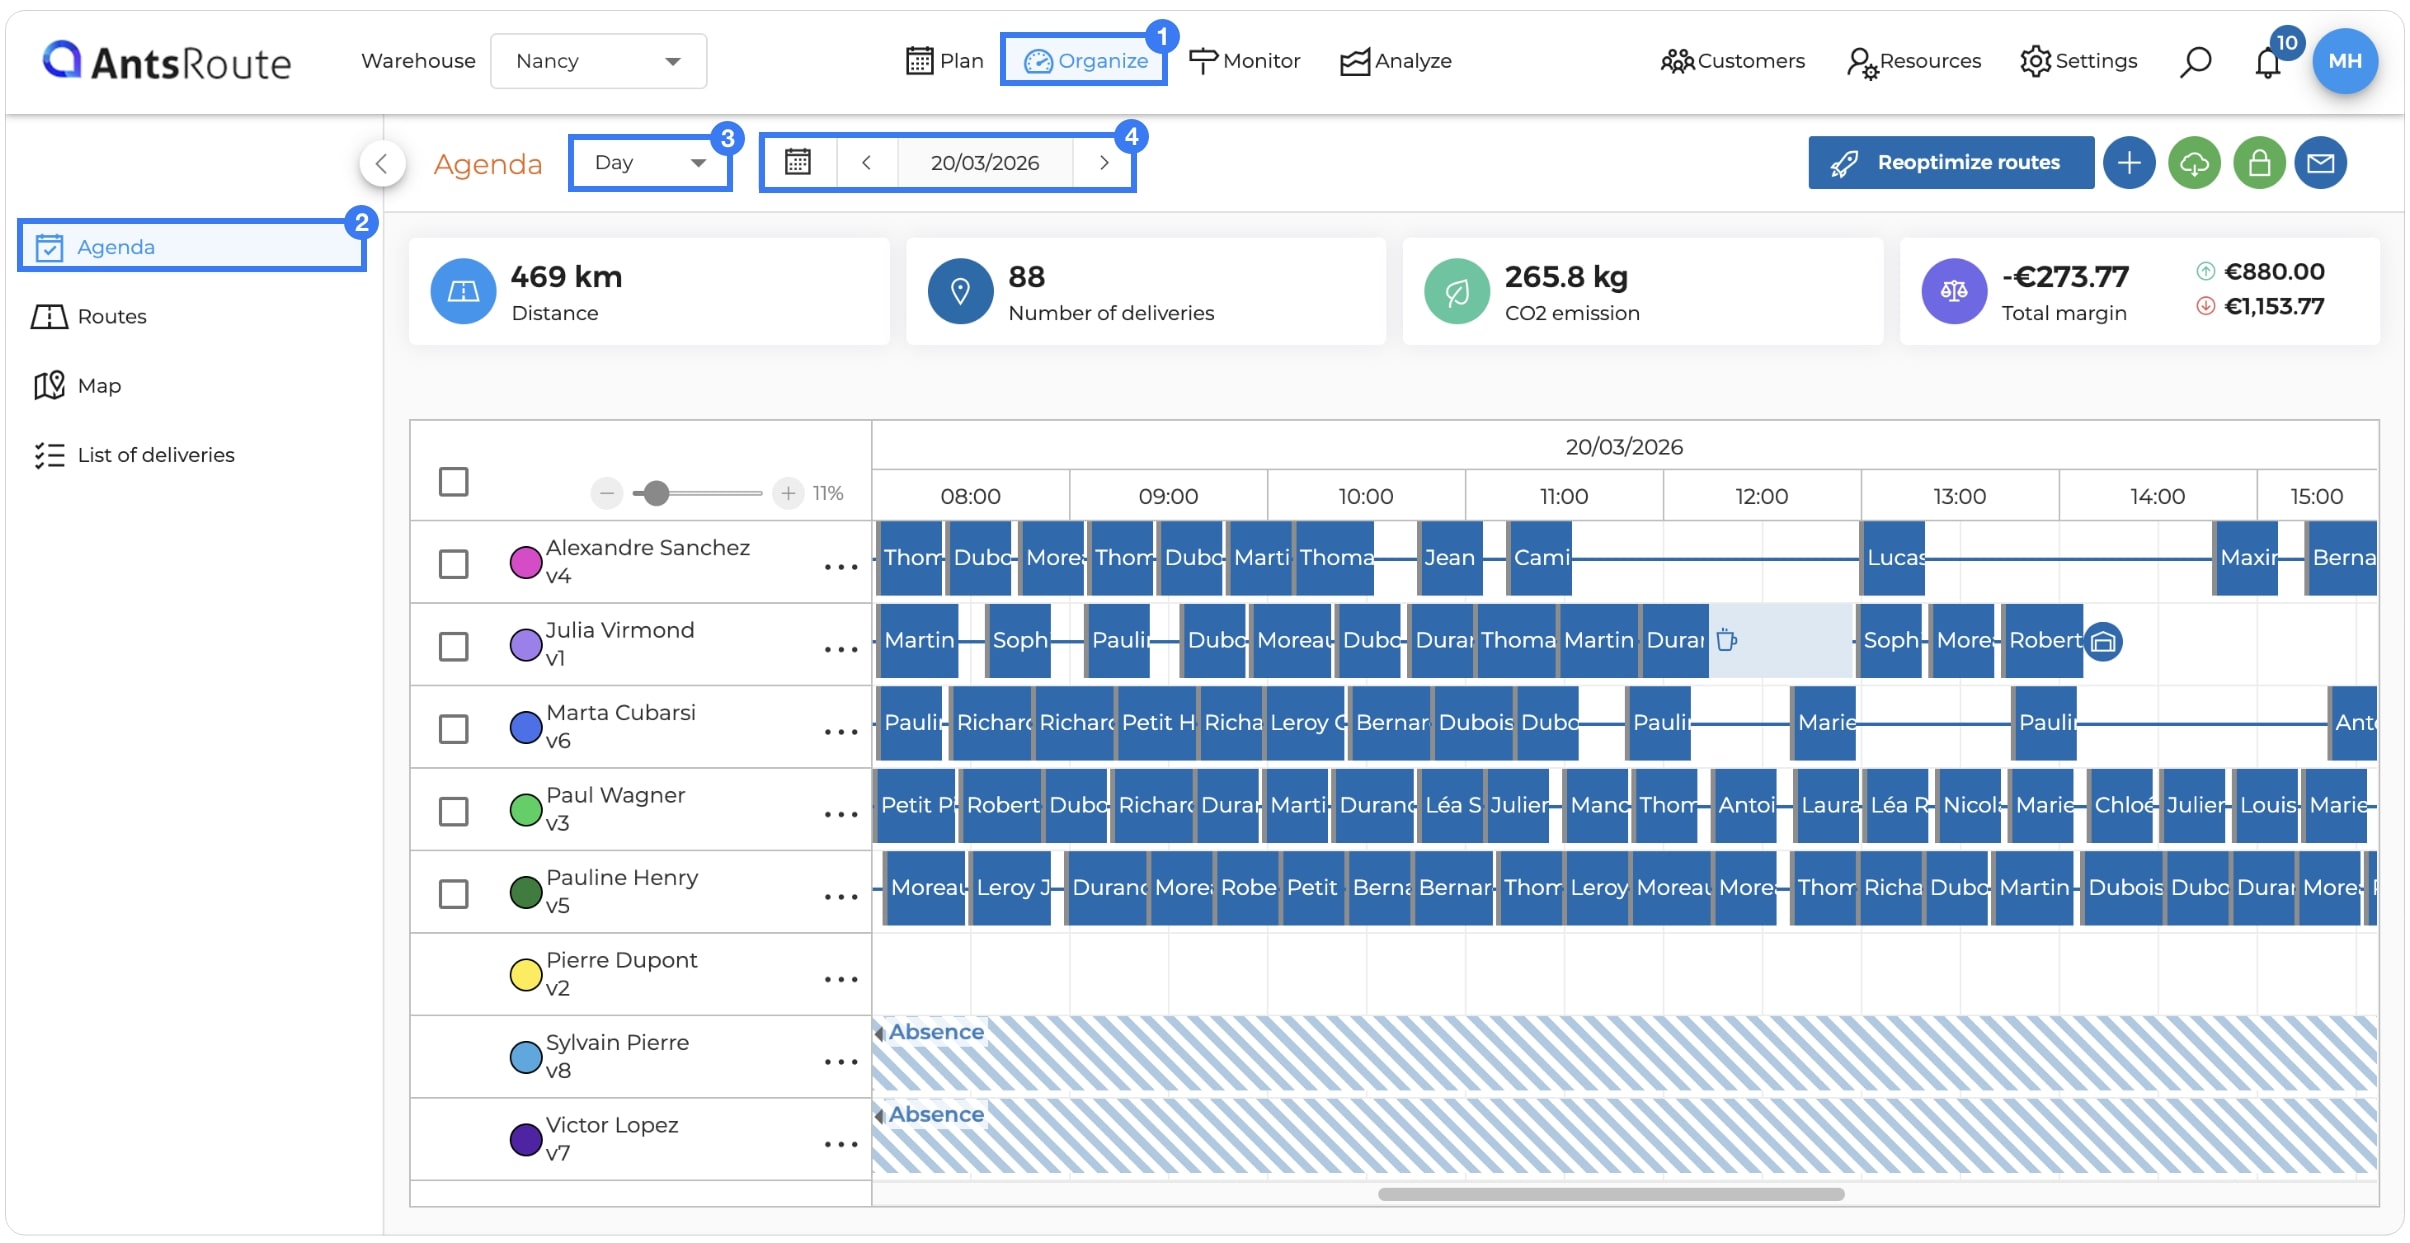The height and width of the screenshot is (1243, 2410).
Task: Click the green lock routes icon
Action: tap(2259, 163)
